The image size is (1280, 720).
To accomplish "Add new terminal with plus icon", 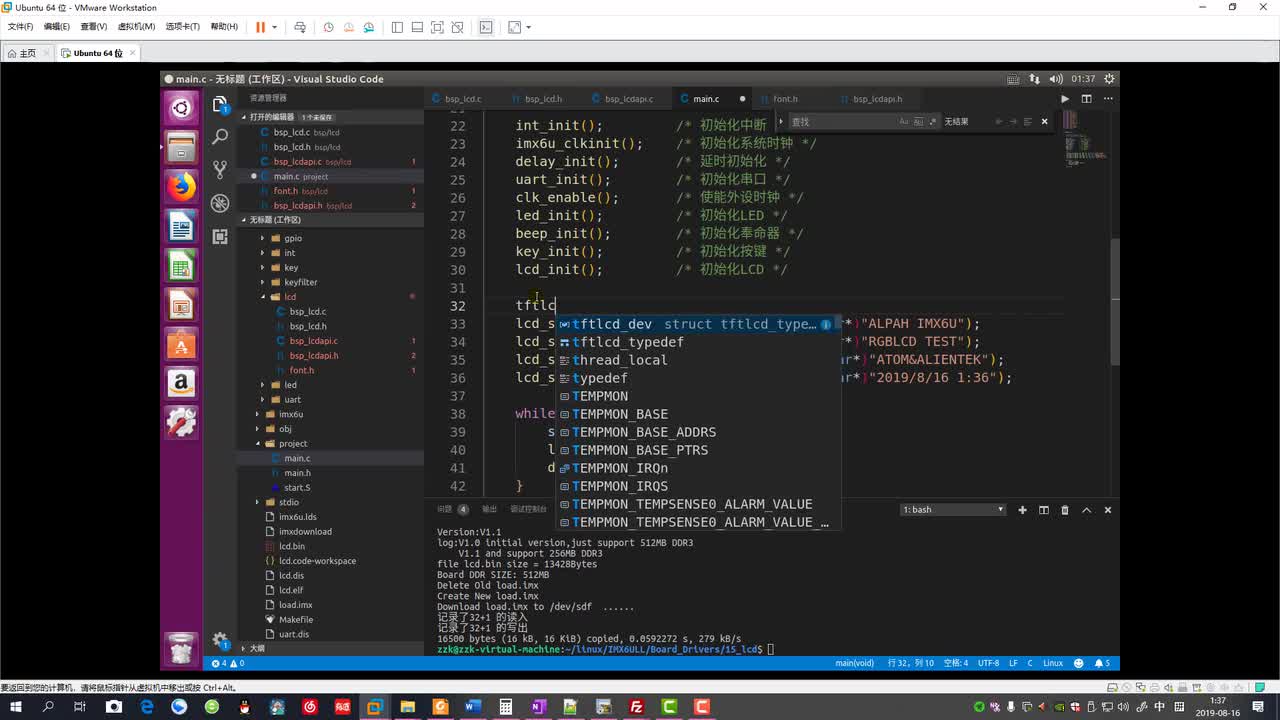I will point(1022,510).
